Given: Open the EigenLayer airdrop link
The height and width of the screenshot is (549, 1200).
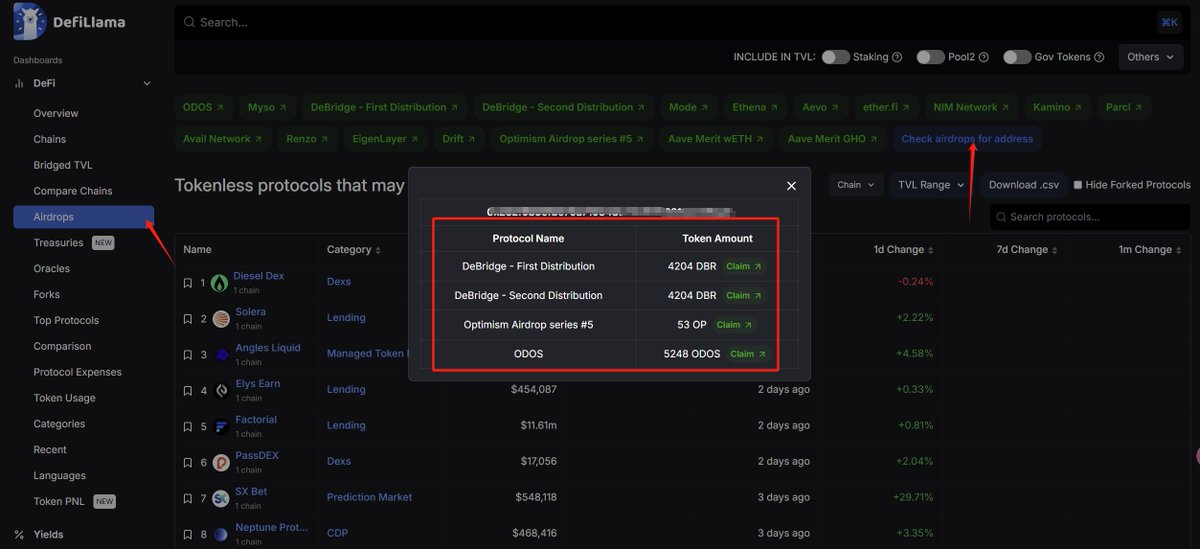Looking at the screenshot, I should (386, 139).
